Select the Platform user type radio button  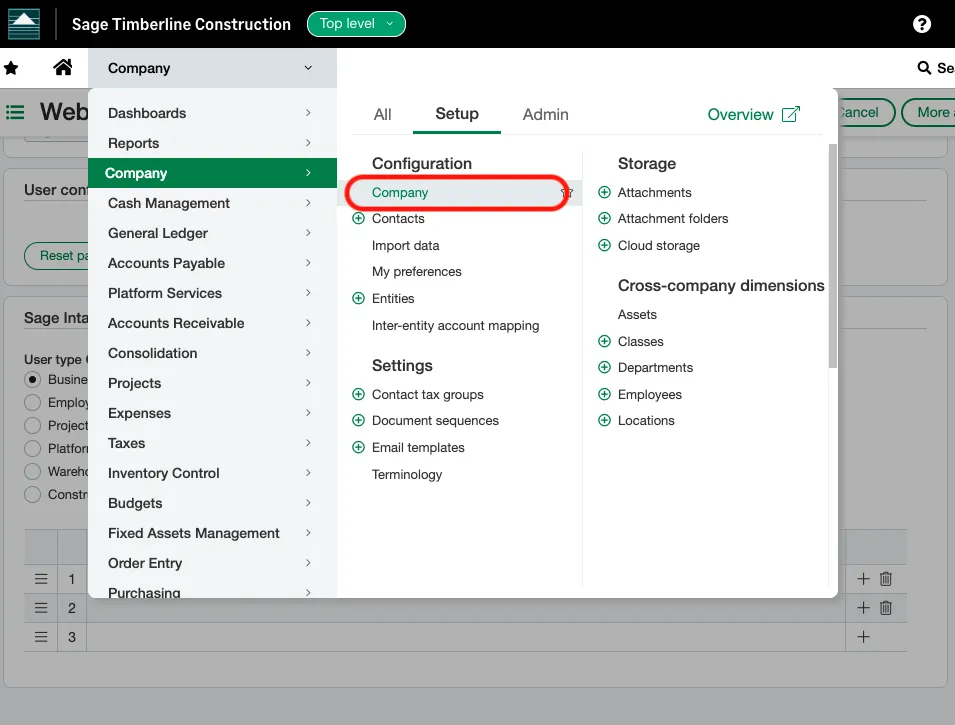(32, 448)
